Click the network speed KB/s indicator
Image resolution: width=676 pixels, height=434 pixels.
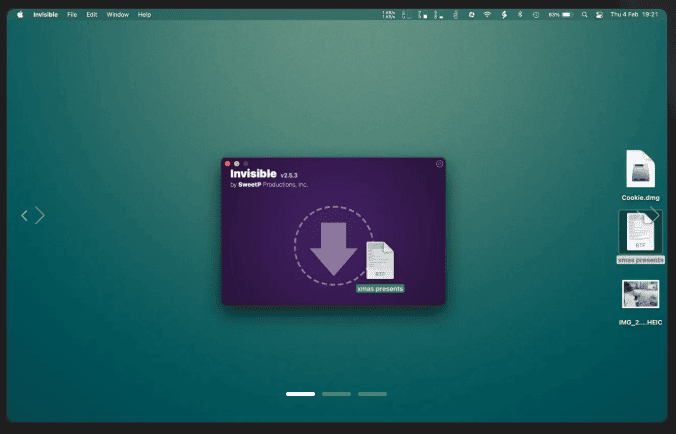pos(388,15)
